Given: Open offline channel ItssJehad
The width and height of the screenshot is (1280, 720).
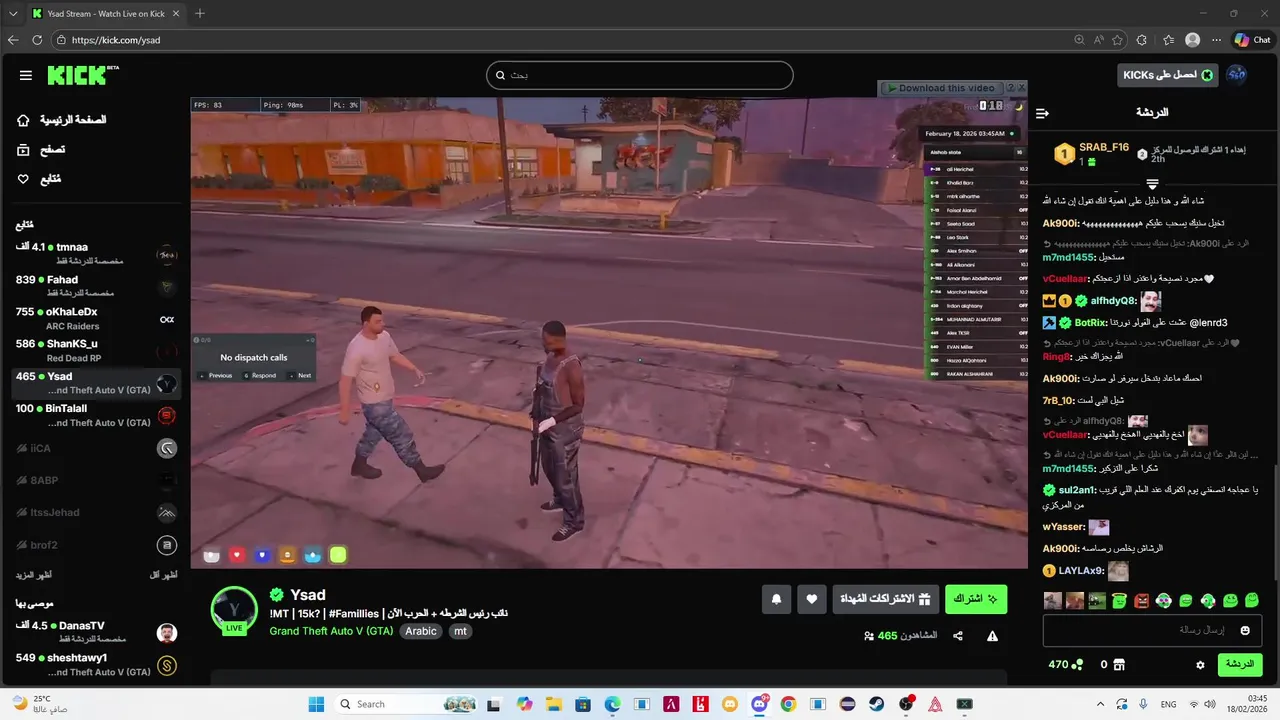Looking at the screenshot, I should click(x=95, y=512).
